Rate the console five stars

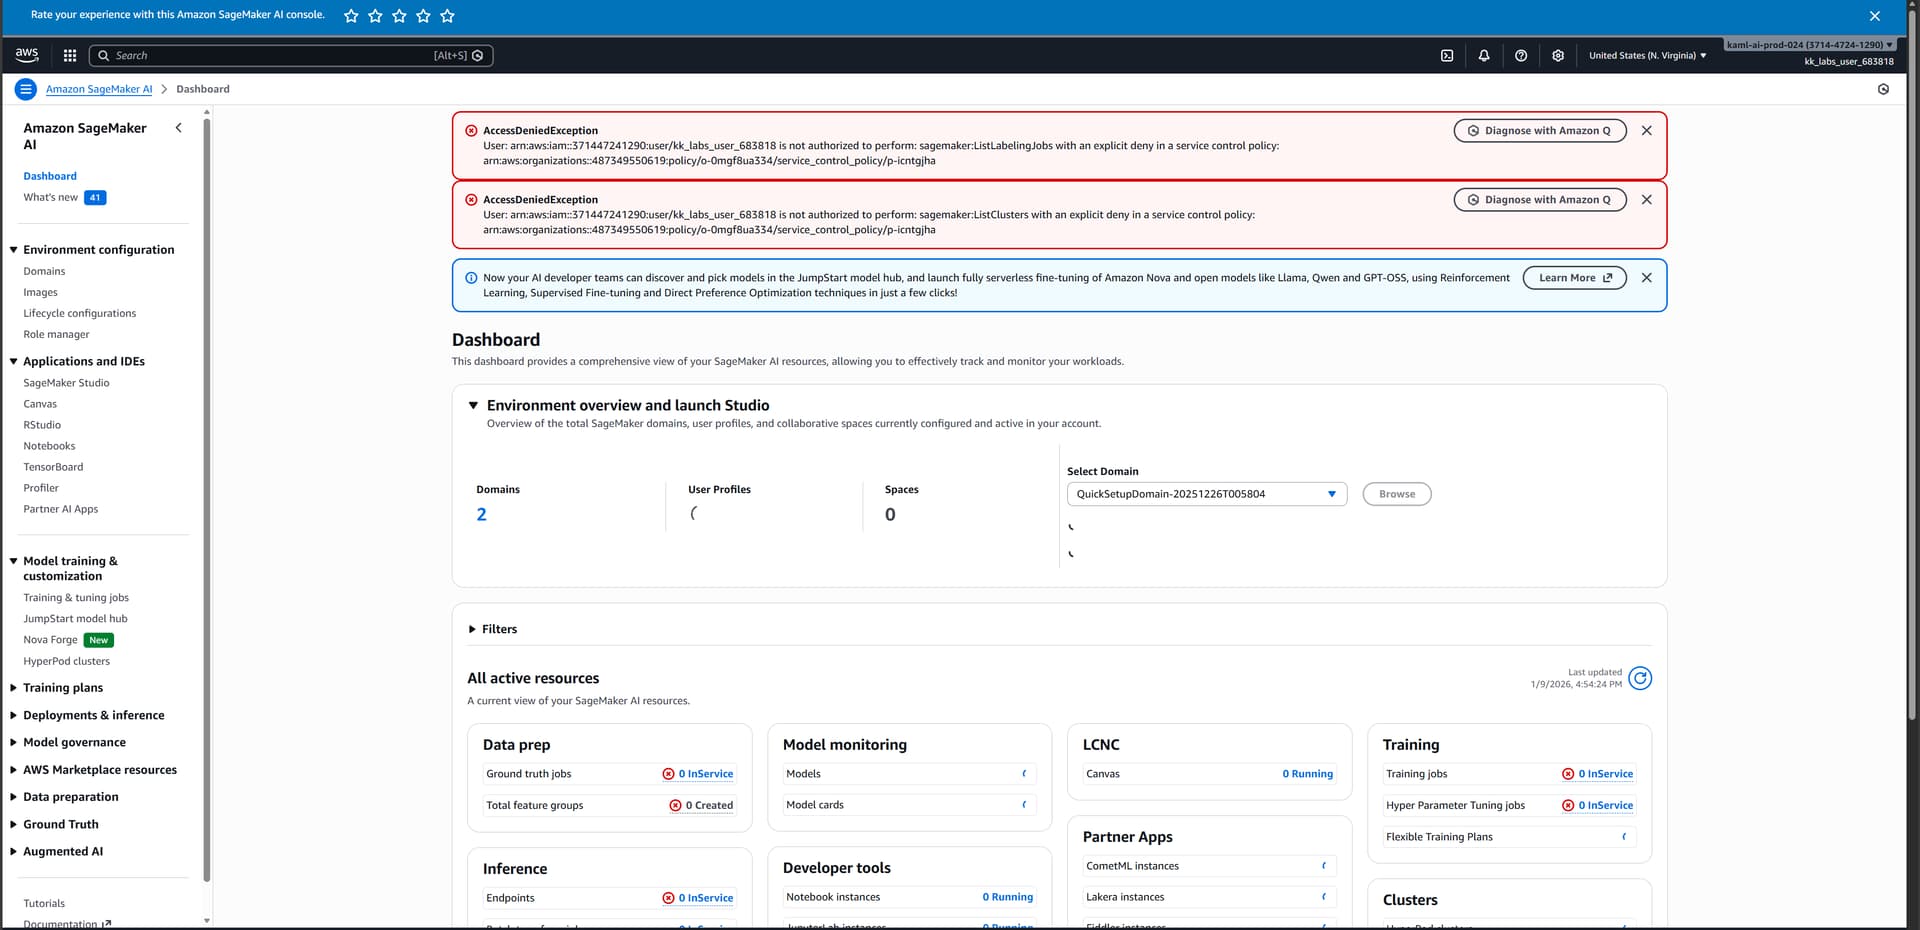pyautogui.click(x=447, y=16)
